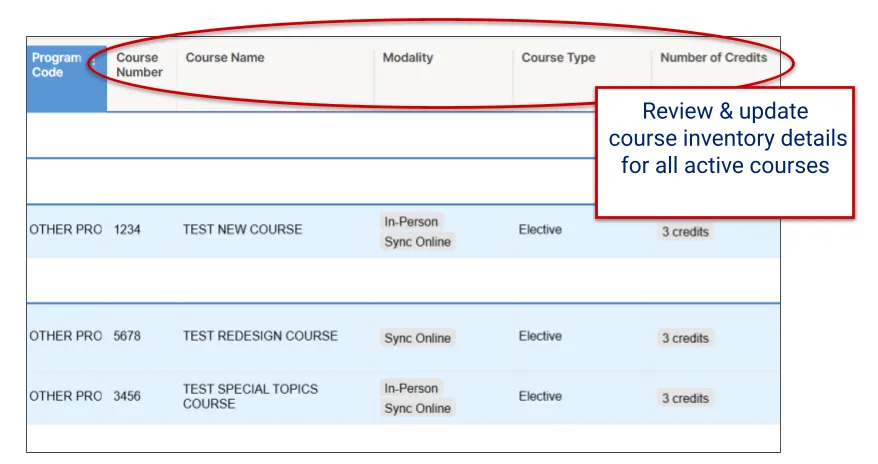Select Elective type for course 3456
The image size is (878, 464).
540,396
